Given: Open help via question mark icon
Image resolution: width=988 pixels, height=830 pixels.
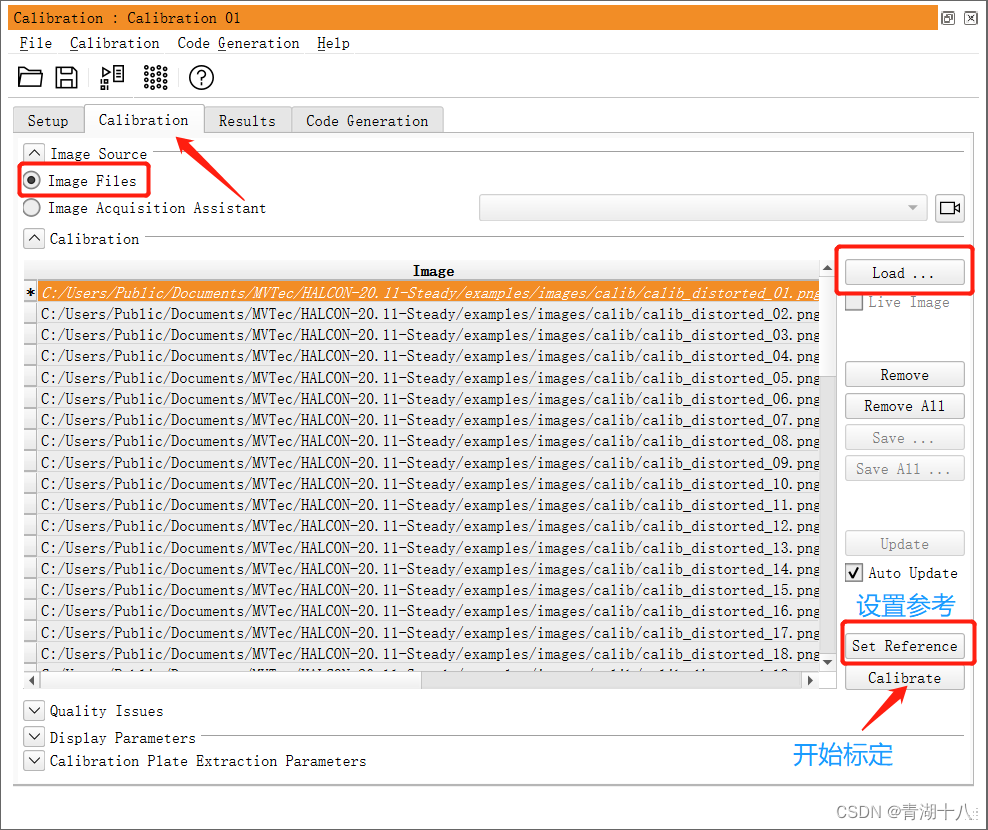Looking at the screenshot, I should coord(201,78).
